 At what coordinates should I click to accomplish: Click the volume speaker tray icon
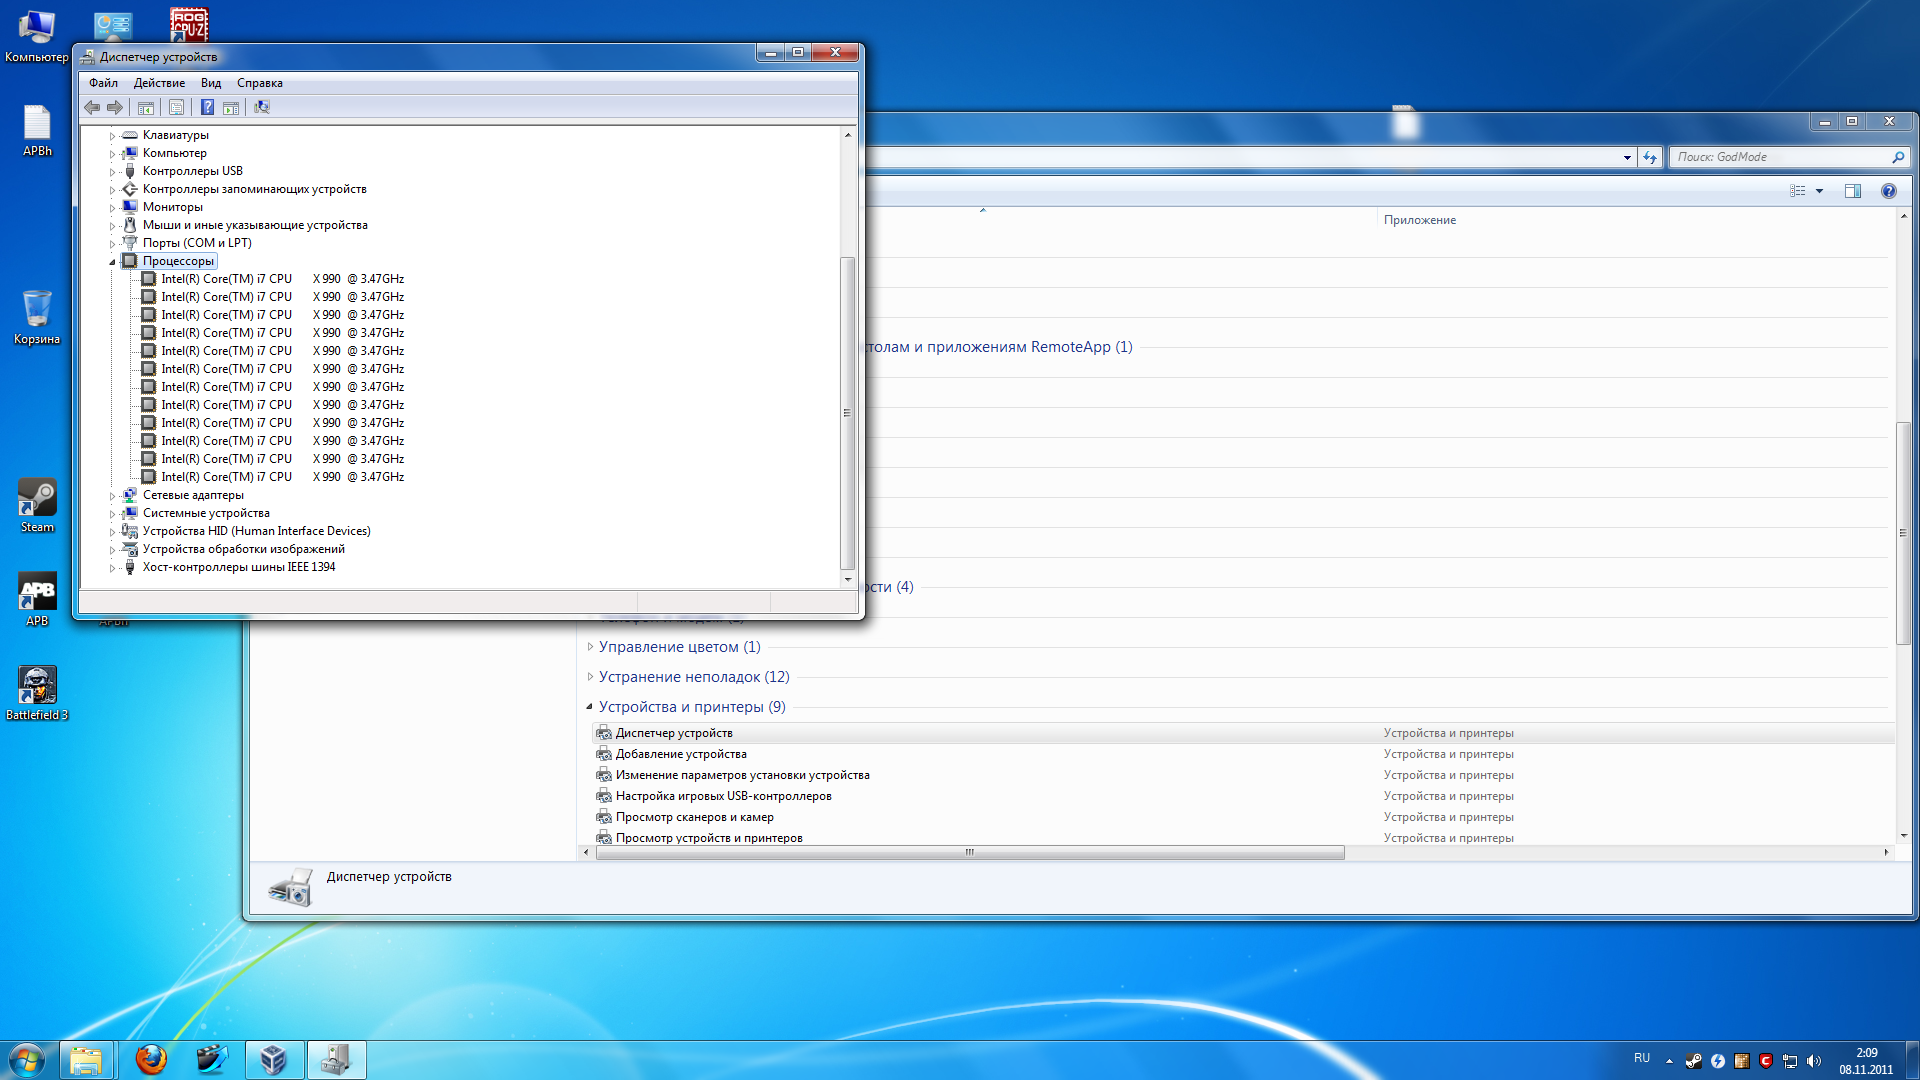tap(1814, 1061)
